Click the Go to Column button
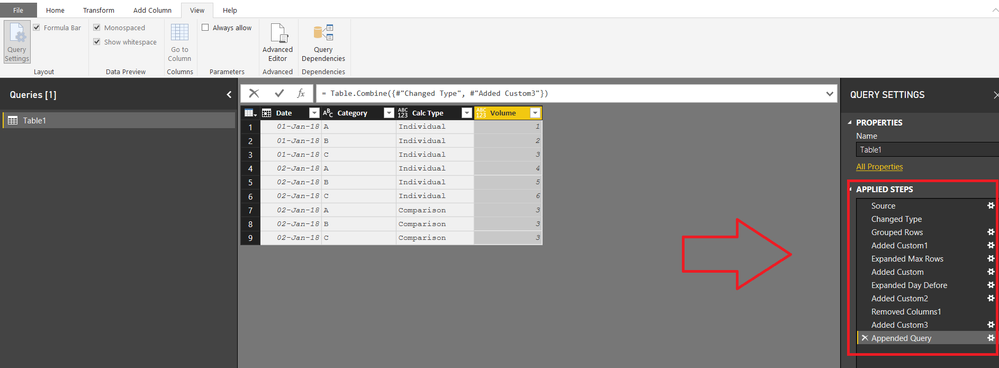Screen dimensions: 999x368 pyautogui.click(x=180, y=42)
